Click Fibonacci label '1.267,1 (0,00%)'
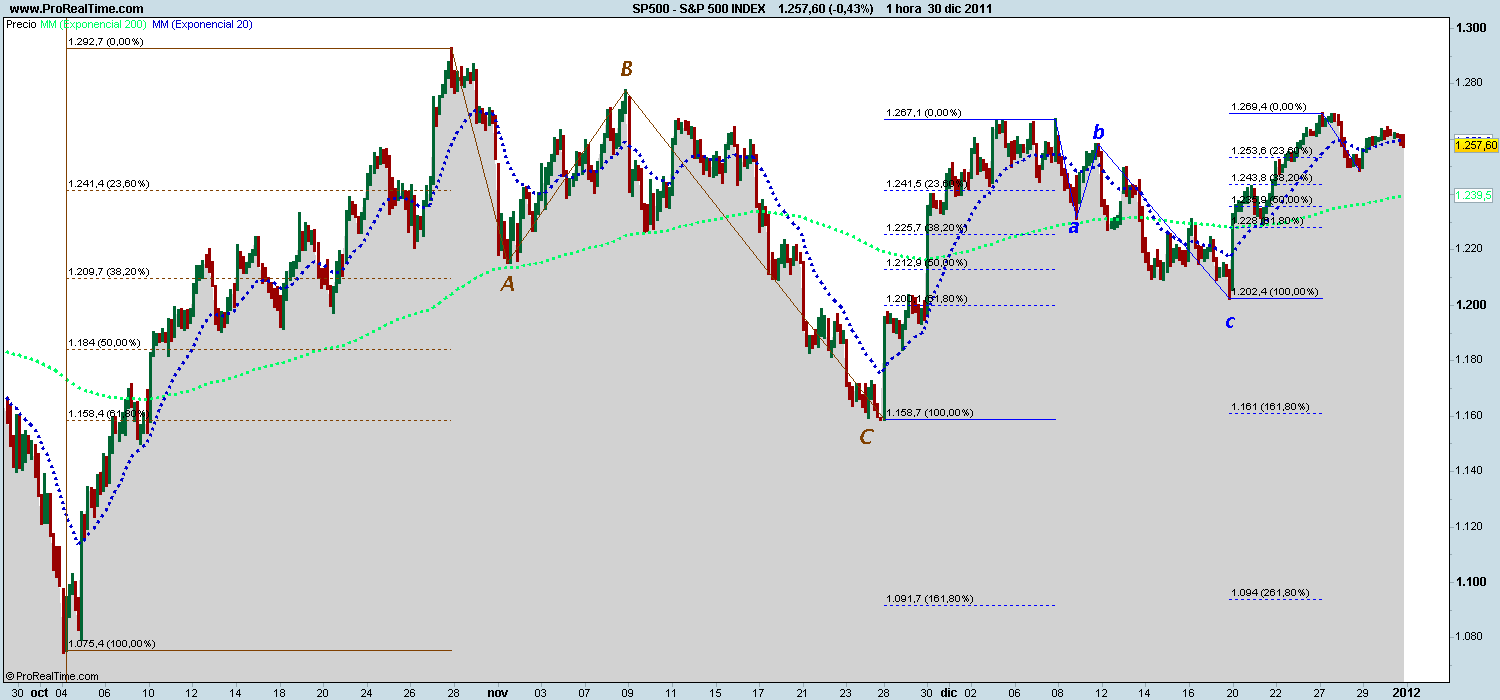This screenshot has height=700, width=1500. 923,113
